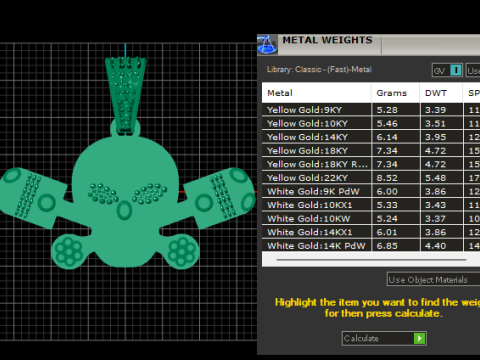Viewport: 480px width, 360px height.
Task: Select the Yellow Gold:9KY row
Action: (x=371, y=110)
